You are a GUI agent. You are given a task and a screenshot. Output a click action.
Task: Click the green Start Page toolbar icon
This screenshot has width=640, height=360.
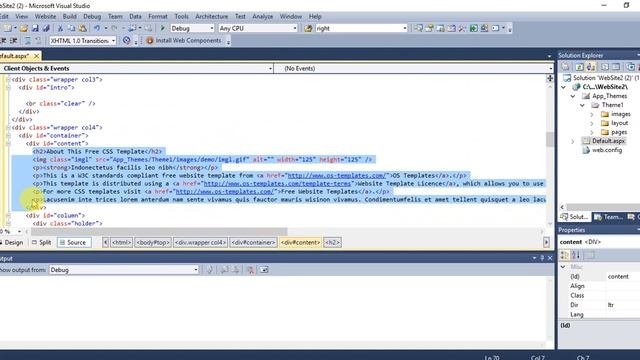pos(473,28)
